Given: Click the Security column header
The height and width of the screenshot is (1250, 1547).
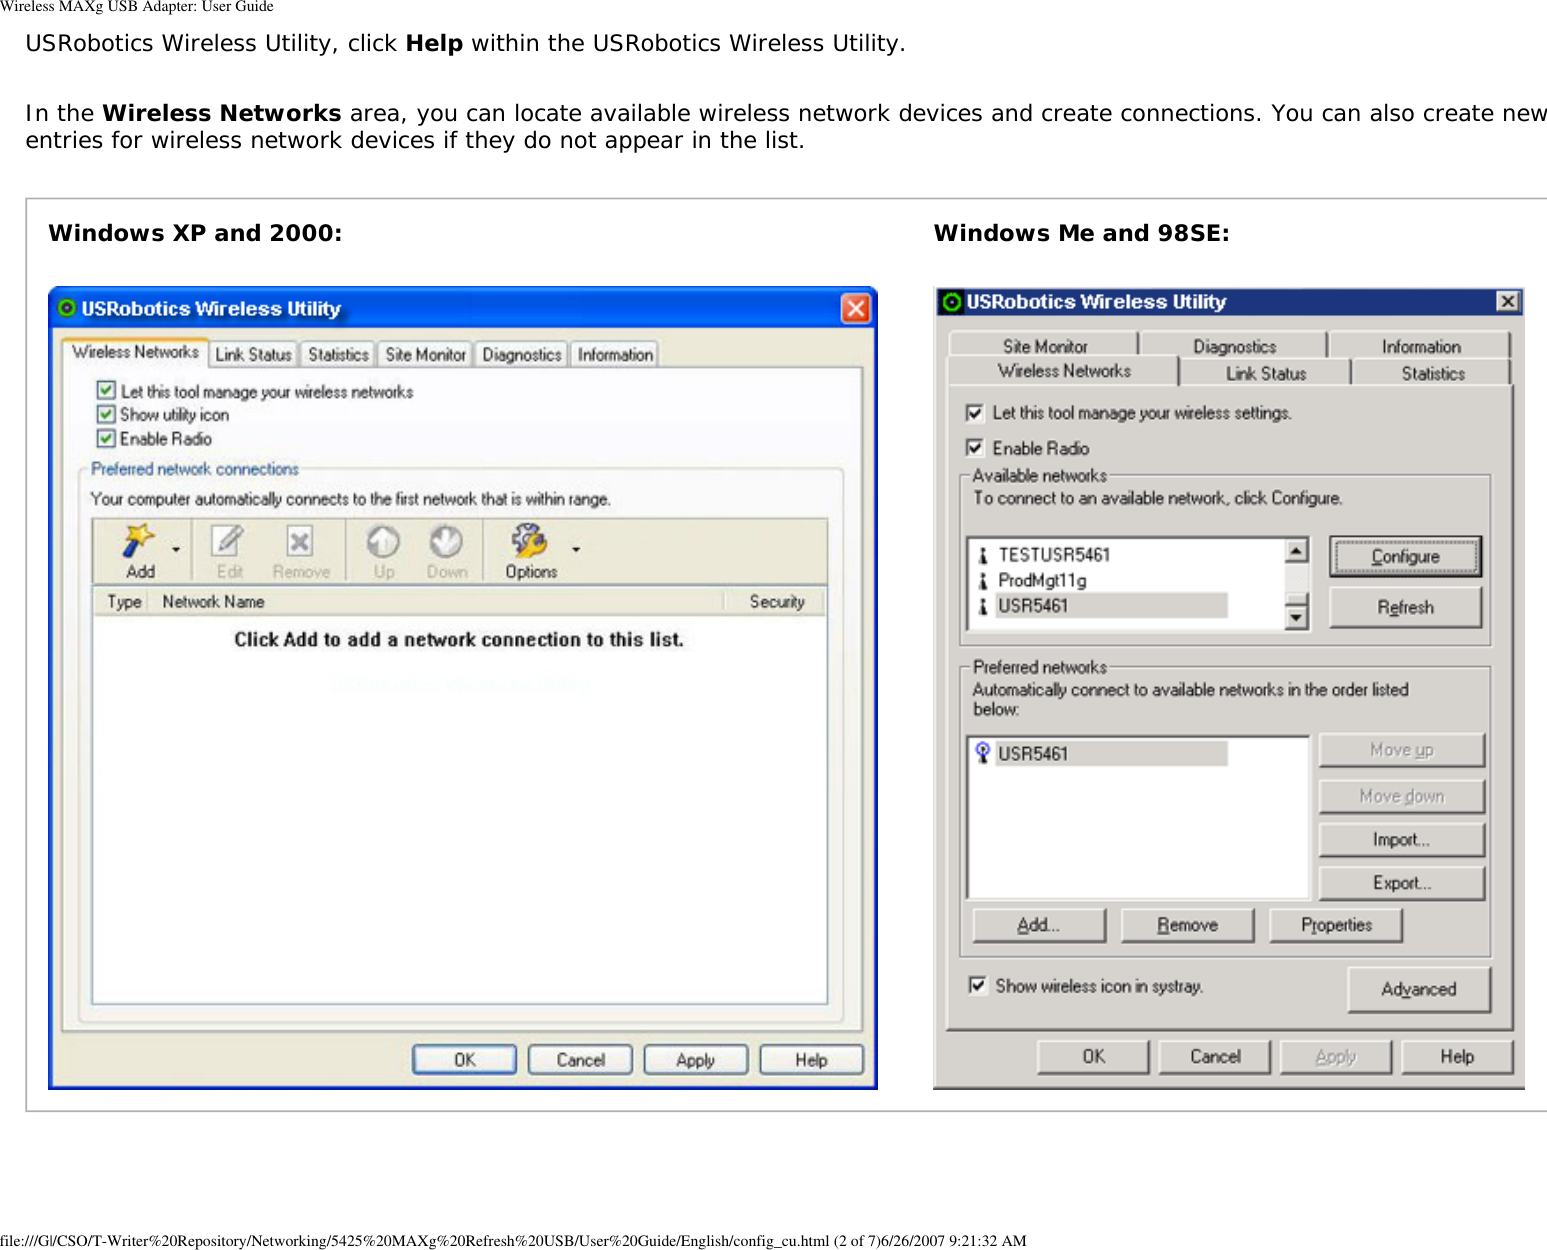Looking at the screenshot, I should click(x=776, y=601).
